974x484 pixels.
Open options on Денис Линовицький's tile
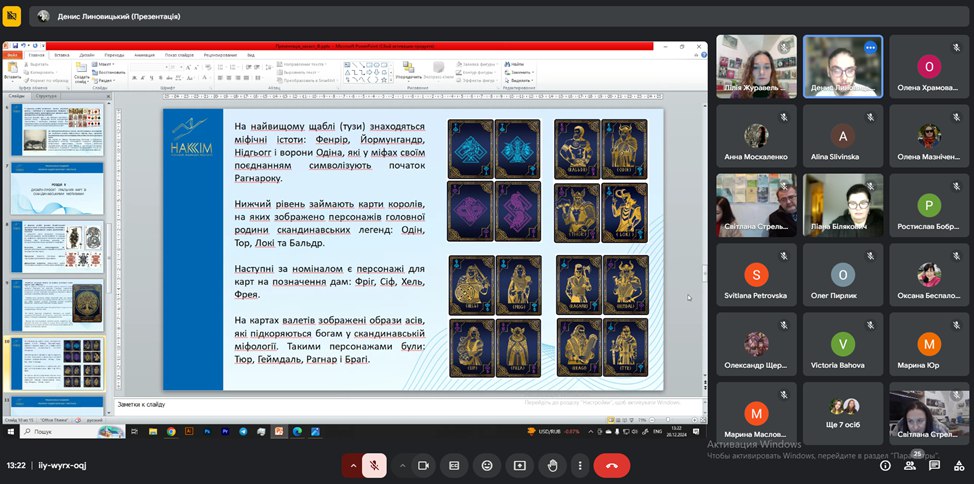[870, 47]
